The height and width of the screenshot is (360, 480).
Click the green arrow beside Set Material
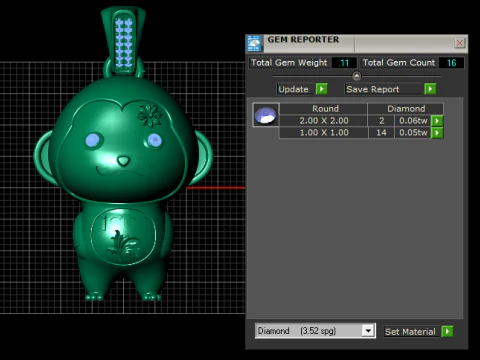[447, 331]
